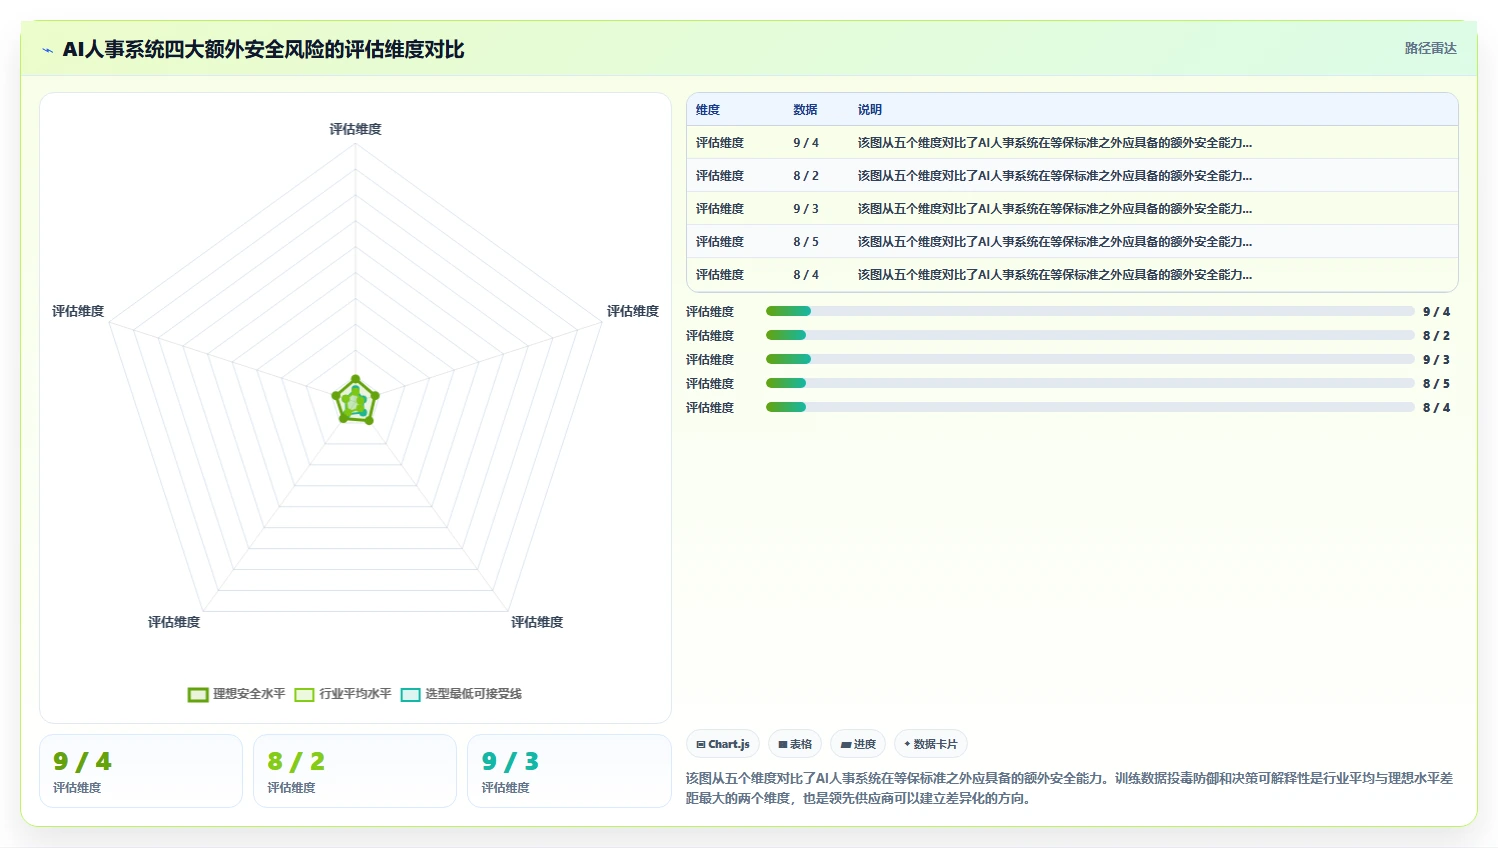Image resolution: width=1498 pixels, height=848 pixels.
Task: Select the 数据卡片 chip
Action: tap(931, 744)
